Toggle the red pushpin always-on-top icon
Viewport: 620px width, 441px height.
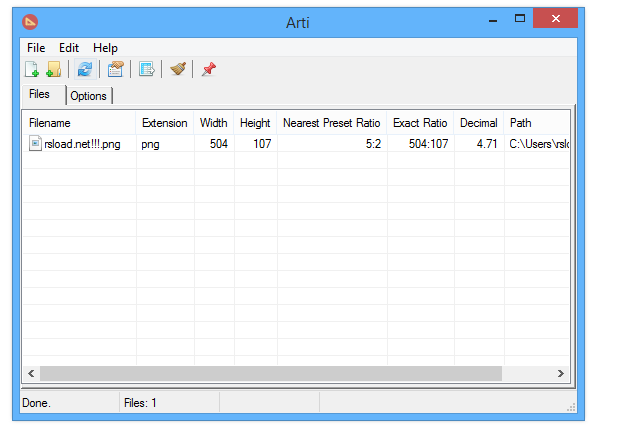(x=209, y=69)
